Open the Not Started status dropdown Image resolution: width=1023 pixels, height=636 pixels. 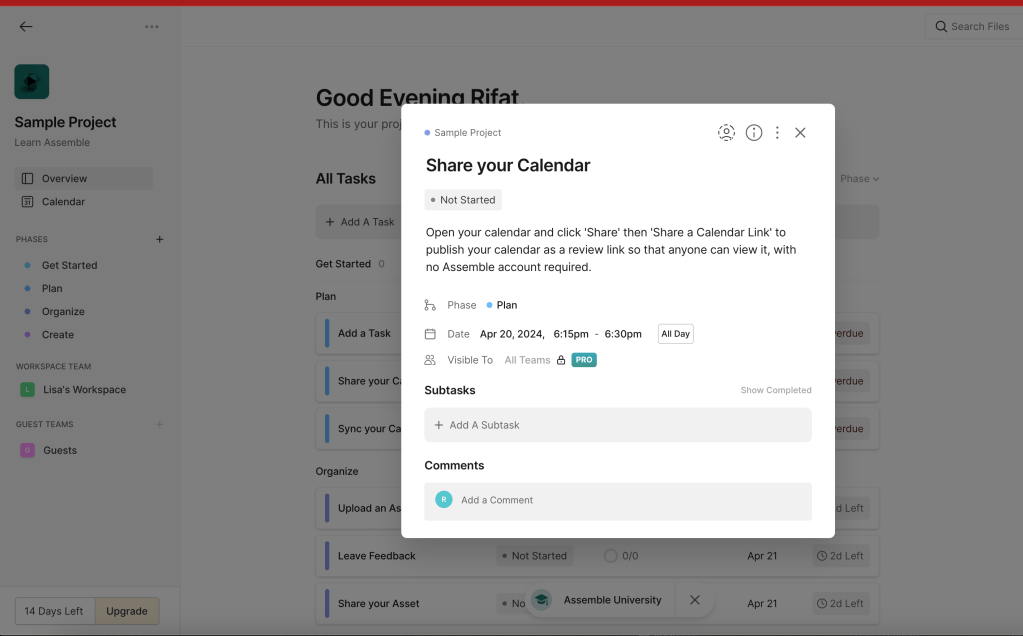coord(463,200)
